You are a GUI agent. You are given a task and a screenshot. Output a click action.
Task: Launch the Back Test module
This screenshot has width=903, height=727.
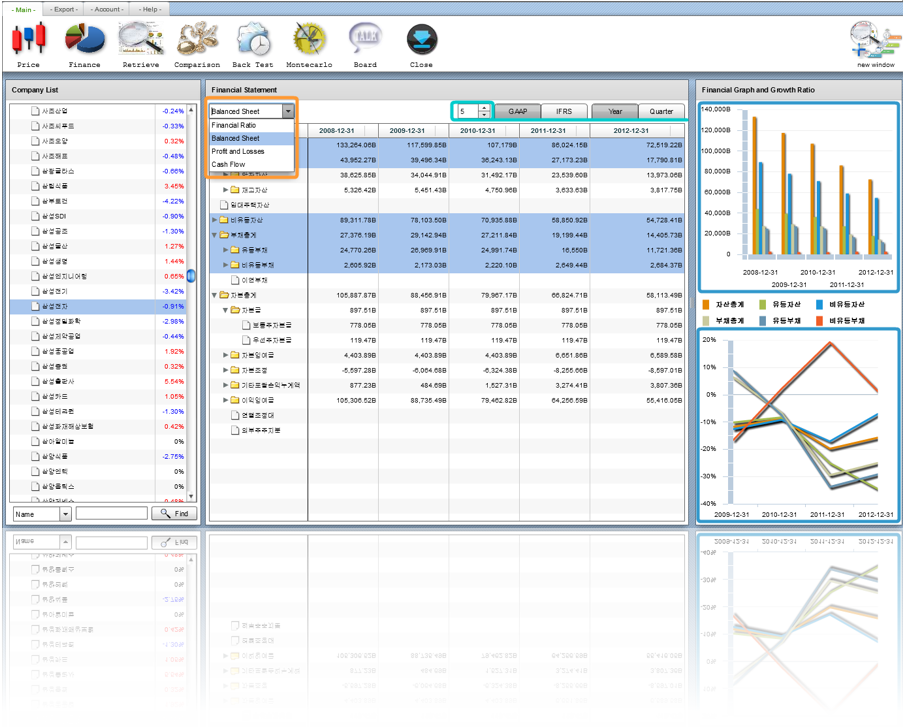253,40
